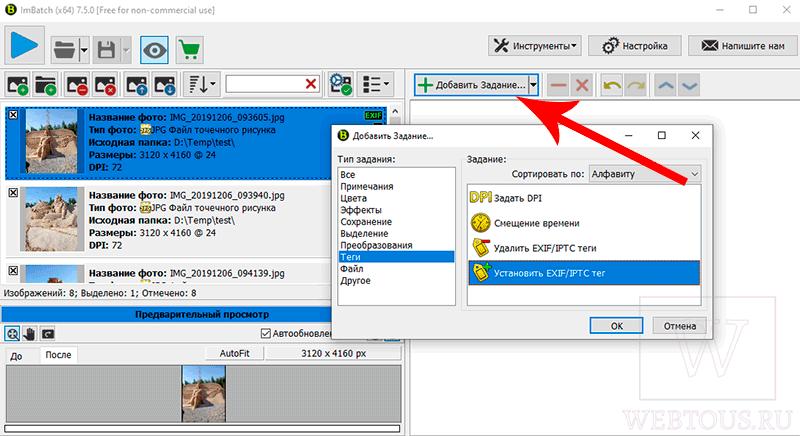
Task: Expand arrow next to Добавить Задание
Action: [x=533, y=85]
